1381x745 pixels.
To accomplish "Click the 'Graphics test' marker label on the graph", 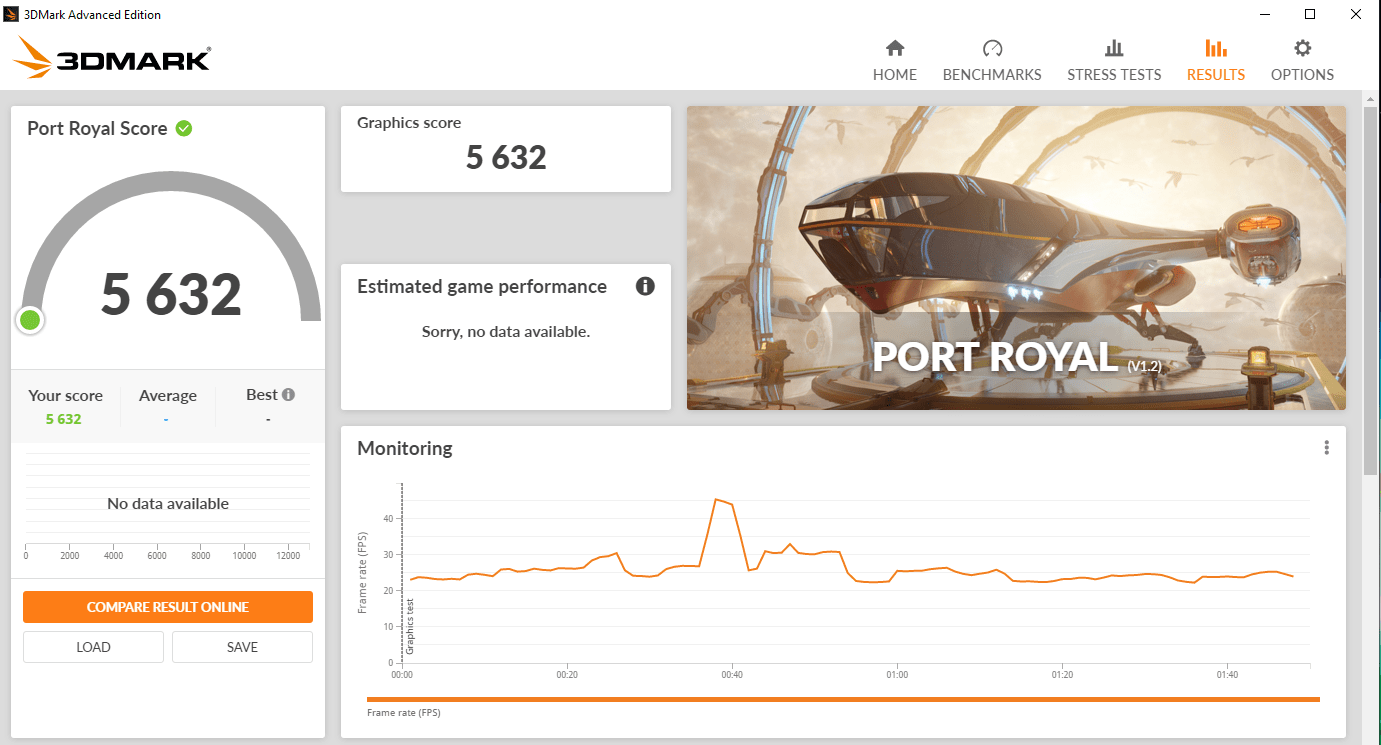I will [410, 626].
